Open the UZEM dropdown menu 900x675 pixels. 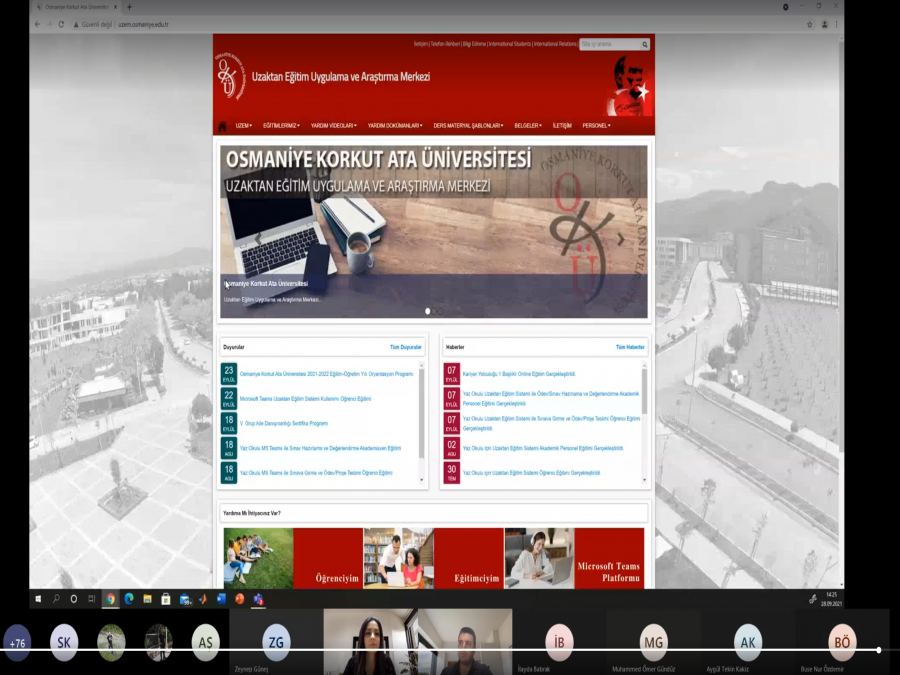pos(243,126)
